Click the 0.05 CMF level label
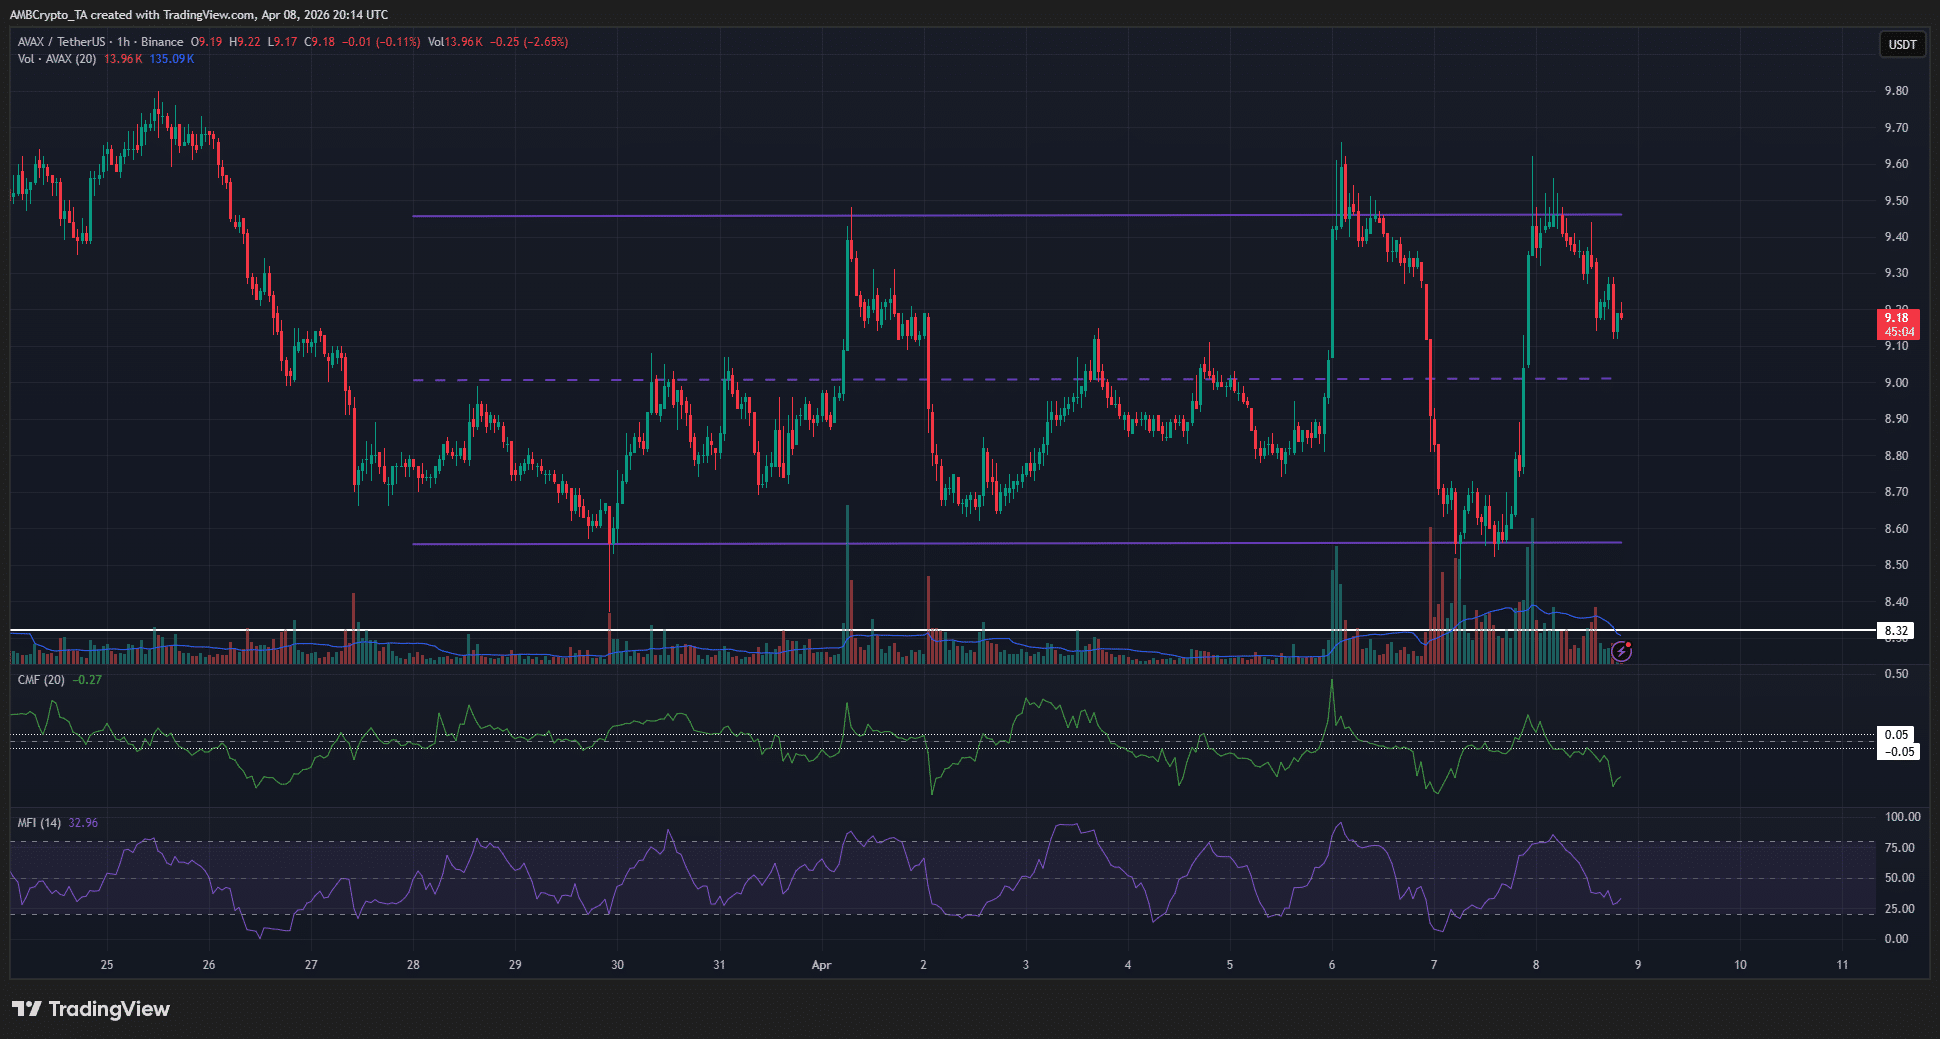 [1896, 735]
